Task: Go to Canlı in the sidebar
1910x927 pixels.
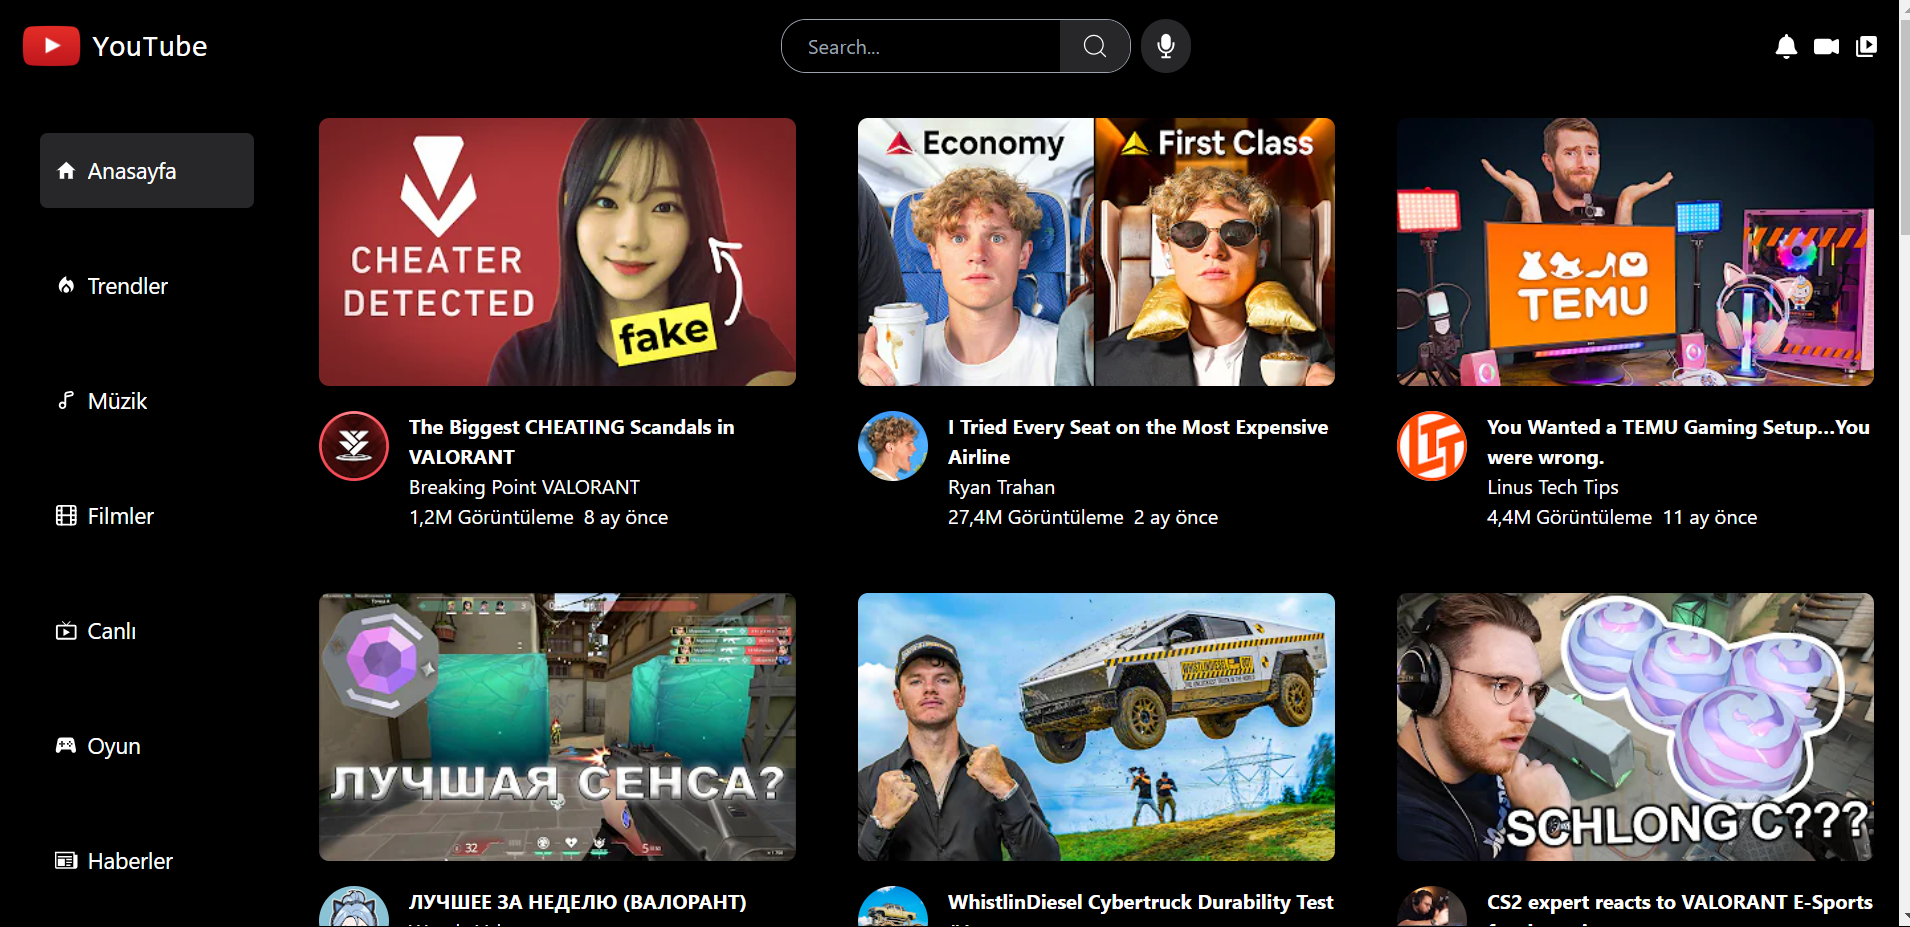Action: 147,631
